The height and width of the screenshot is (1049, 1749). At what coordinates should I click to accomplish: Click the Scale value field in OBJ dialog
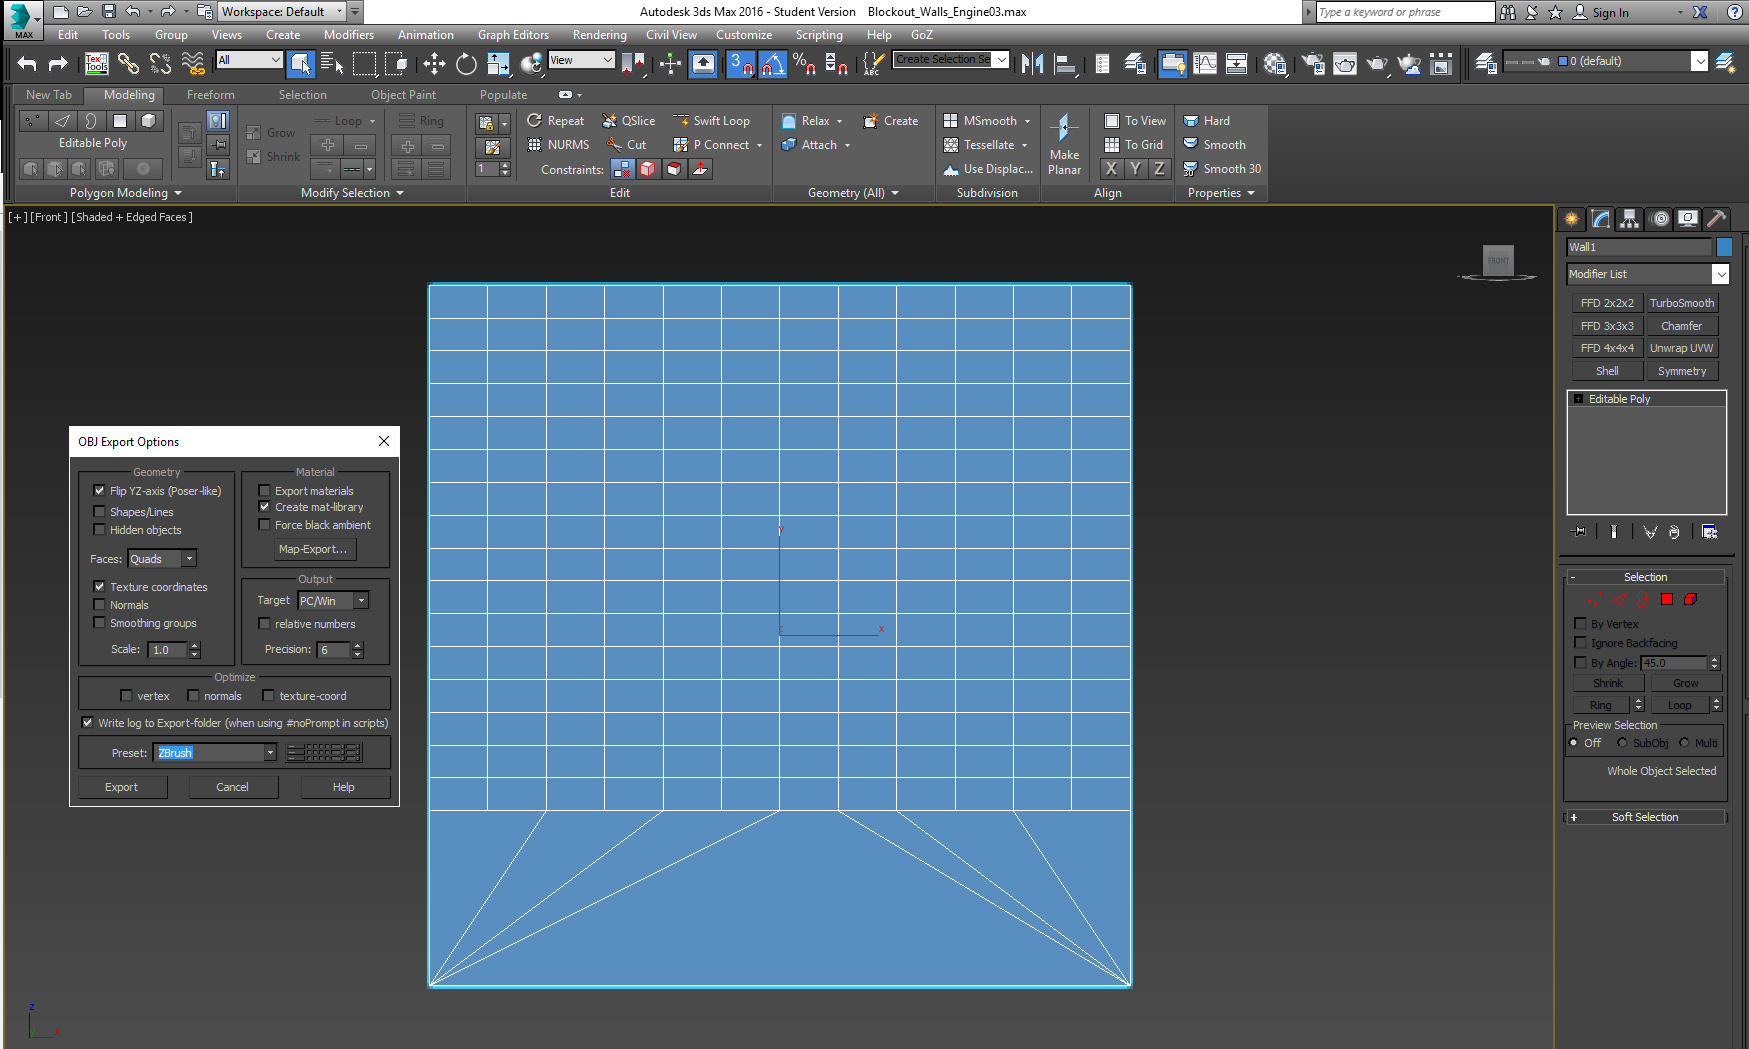(x=168, y=650)
